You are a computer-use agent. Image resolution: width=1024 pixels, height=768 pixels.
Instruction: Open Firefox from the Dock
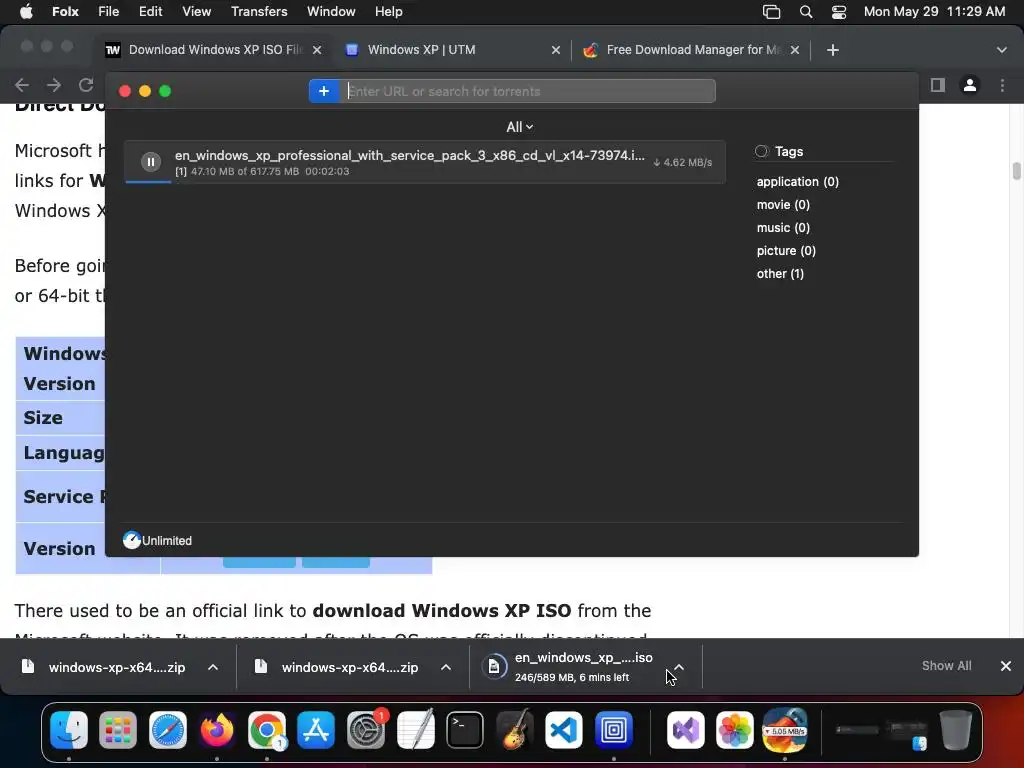[x=217, y=729]
